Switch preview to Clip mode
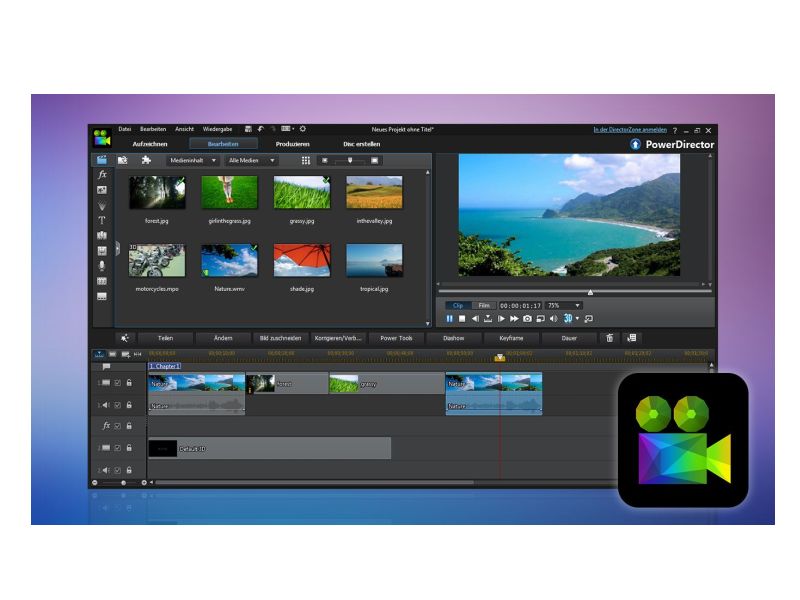800x600 pixels. (x=458, y=306)
